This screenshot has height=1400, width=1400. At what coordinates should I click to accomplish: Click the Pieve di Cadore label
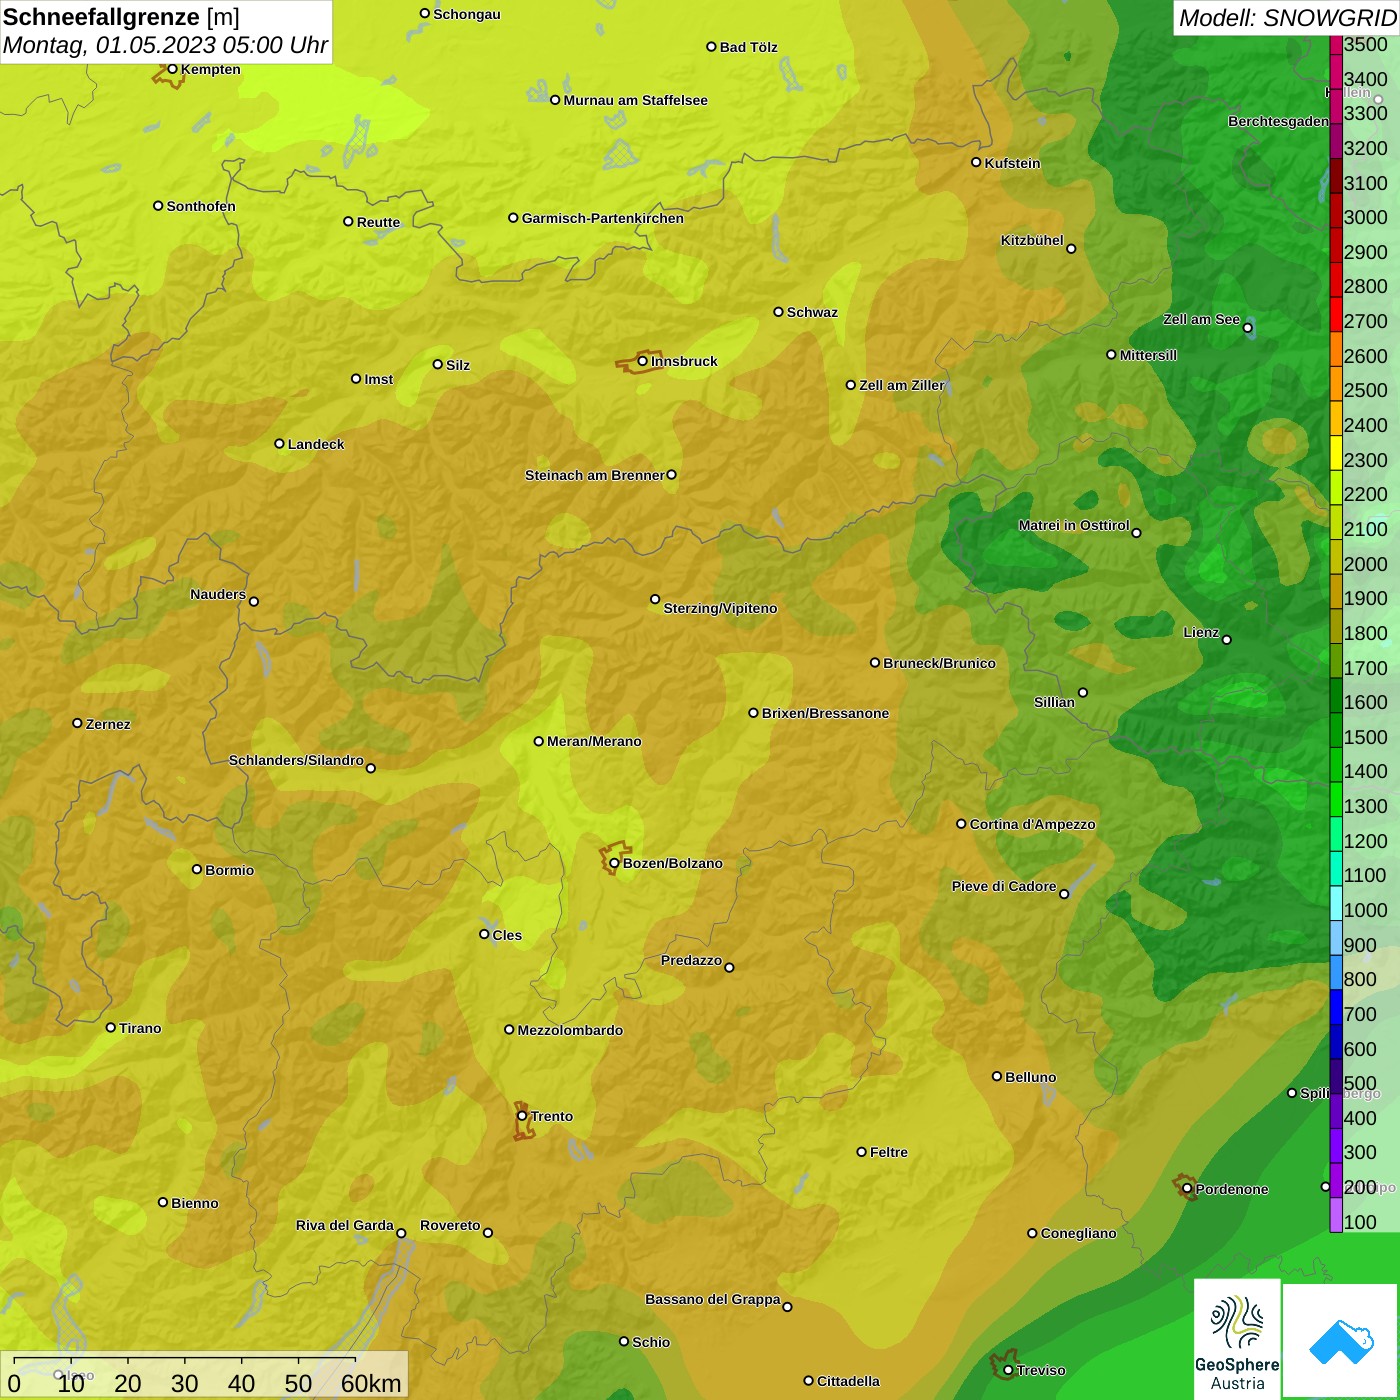point(1004,886)
